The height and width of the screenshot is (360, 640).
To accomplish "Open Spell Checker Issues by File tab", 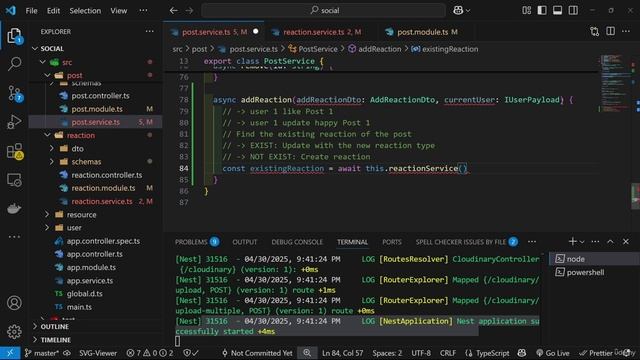I will point(467,242).
